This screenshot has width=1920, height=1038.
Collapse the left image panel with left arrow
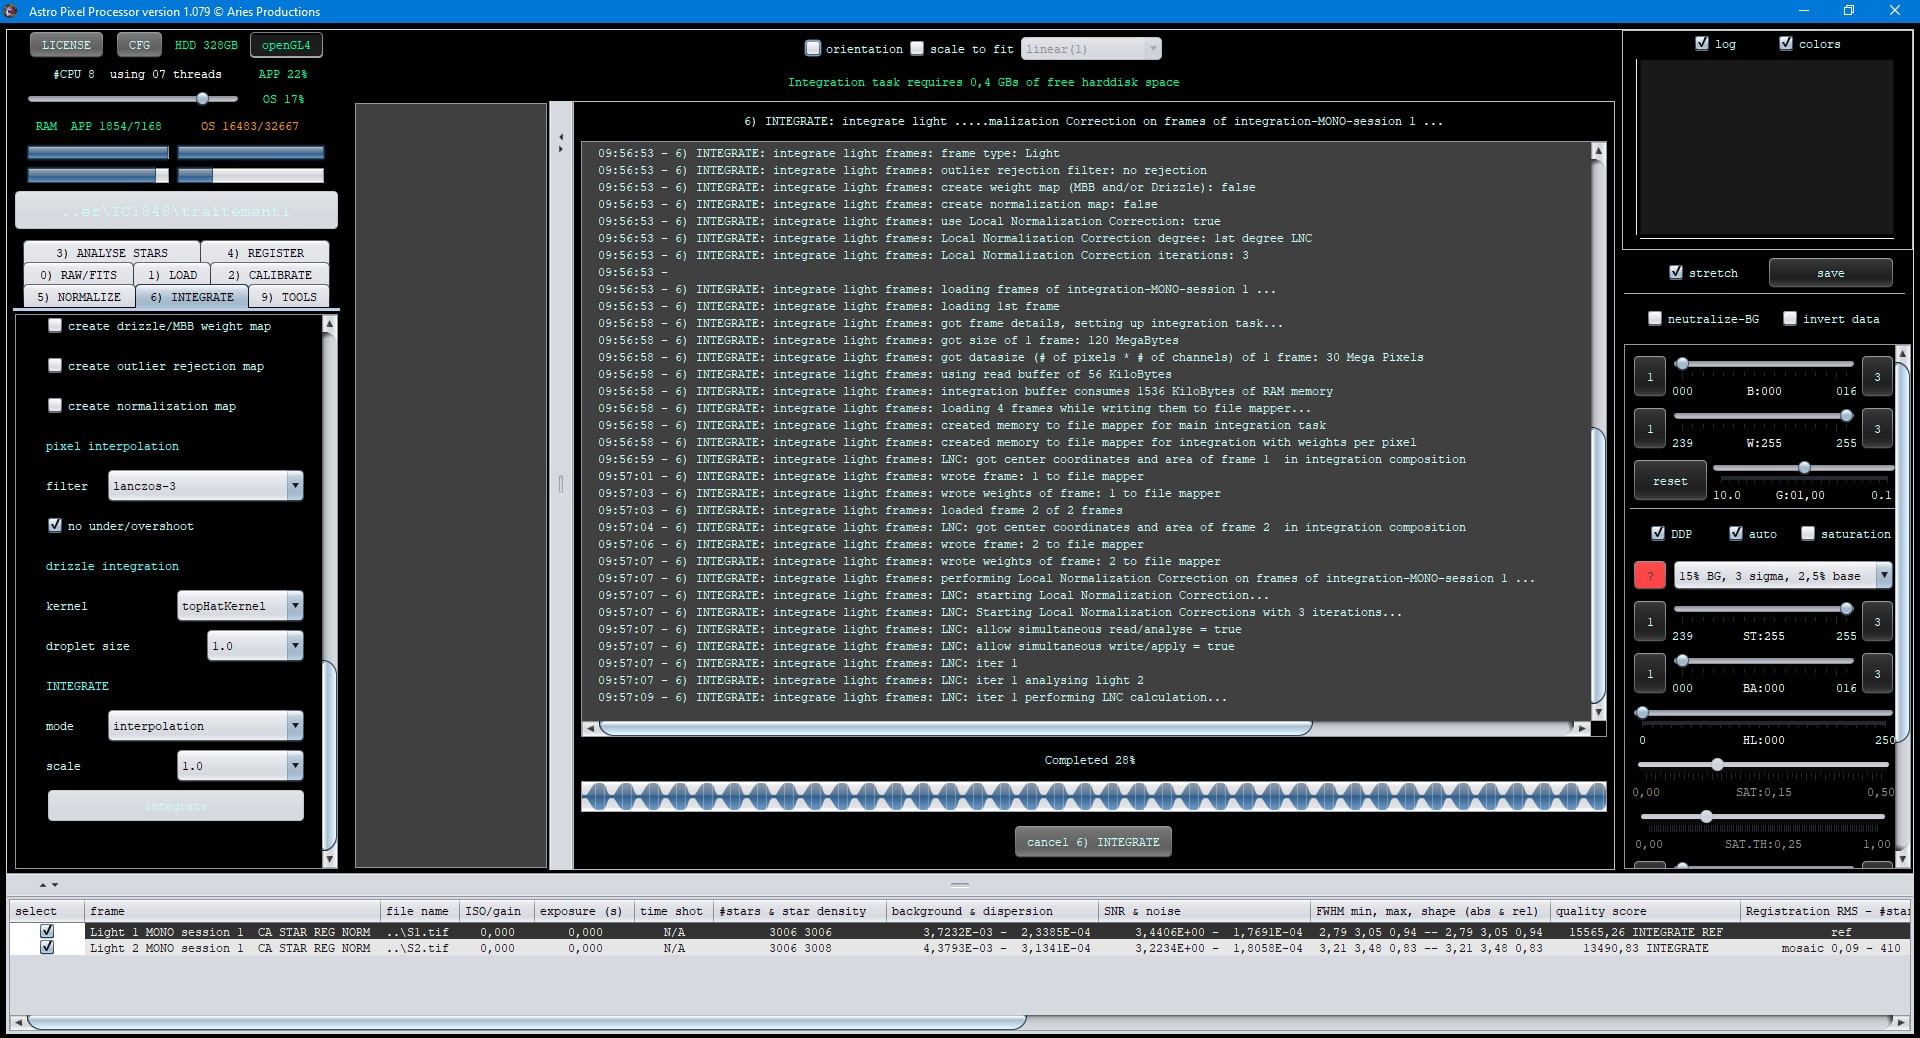click(x=561, y=137)
